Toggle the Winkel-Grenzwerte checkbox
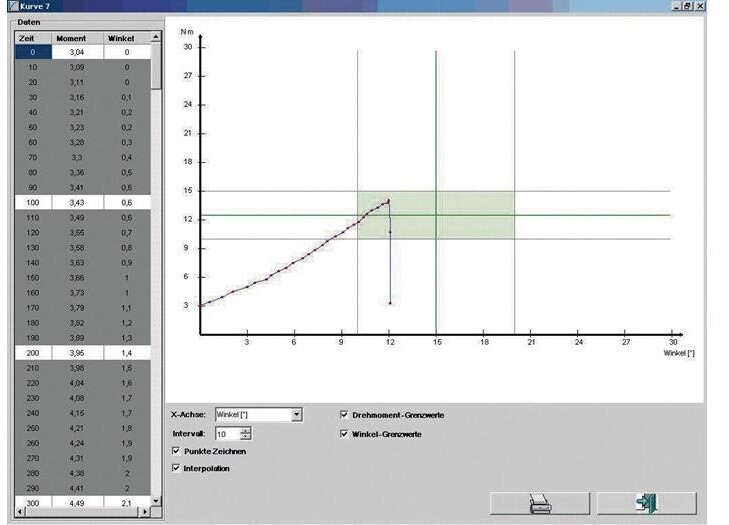 click(x=345, y=434)
